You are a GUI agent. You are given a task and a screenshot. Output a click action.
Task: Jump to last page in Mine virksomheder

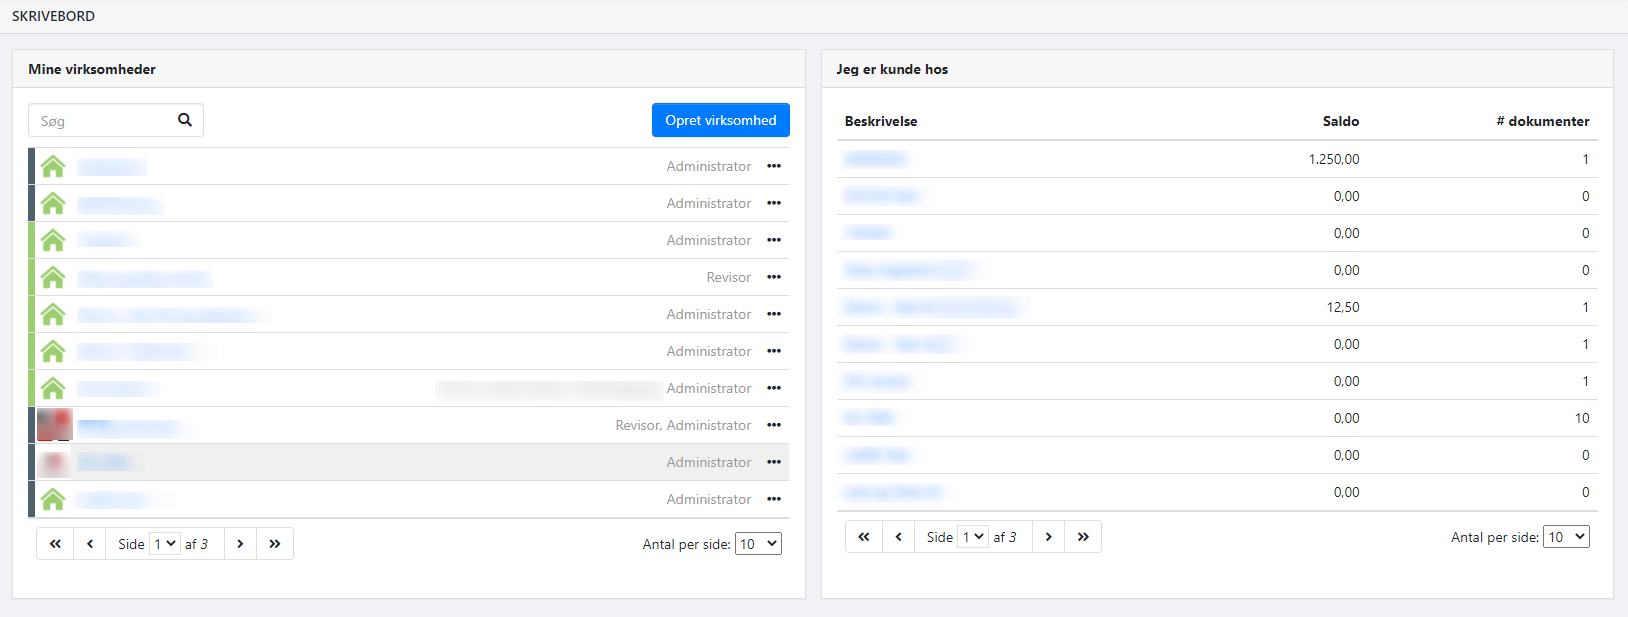(275, 544)
